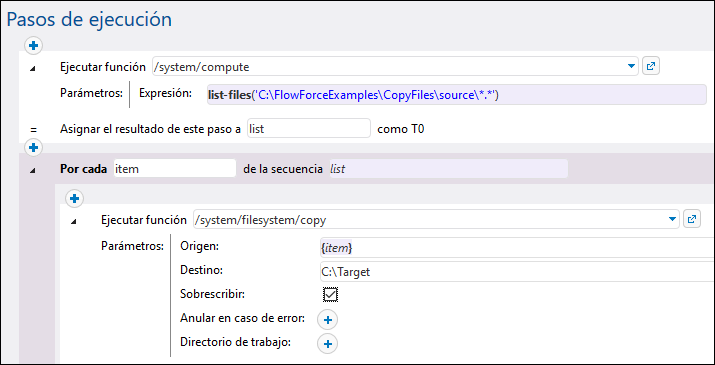Screen dimensions: 715x365
Task: Collapse the /system/filesystem/copy step
Action: tap(73, 221)
